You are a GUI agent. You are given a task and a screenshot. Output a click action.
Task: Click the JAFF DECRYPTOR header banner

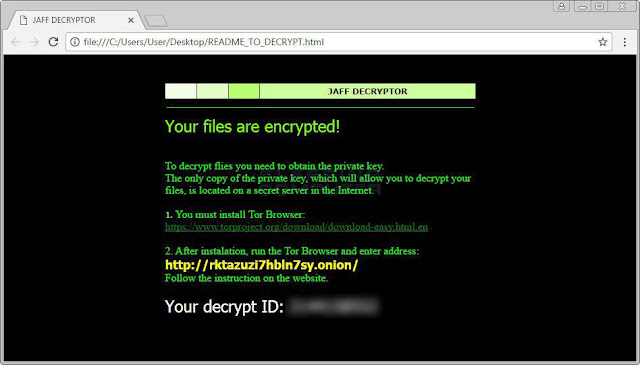(x=367, y=91)
